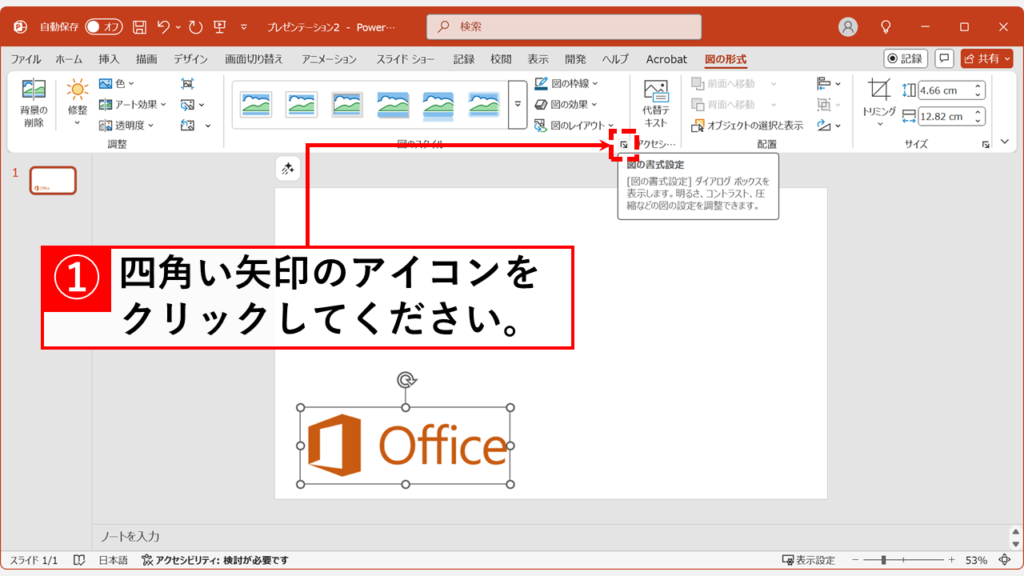Open 図の効果 (Picture Effects) menu

point(566,104)
